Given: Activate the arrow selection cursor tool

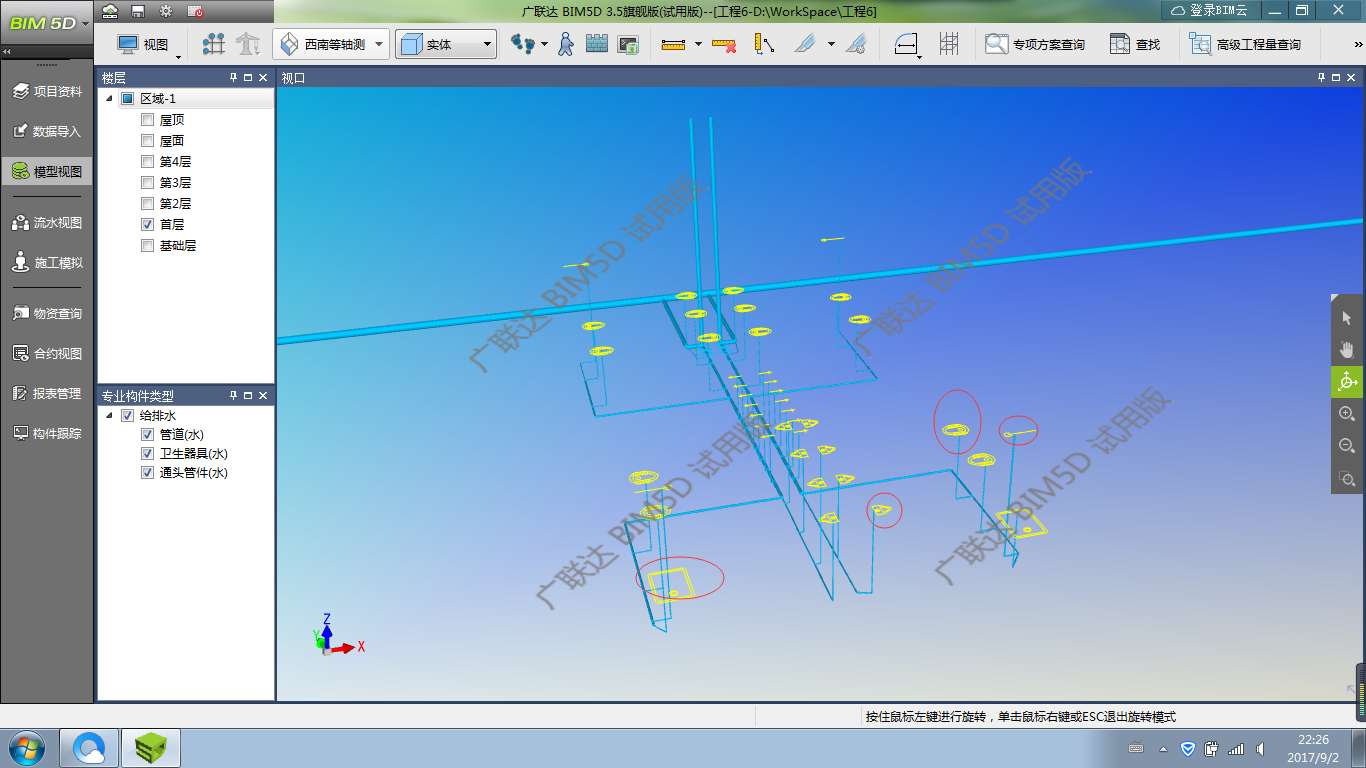Looking at the screenshot, I should coord(1346,317).
